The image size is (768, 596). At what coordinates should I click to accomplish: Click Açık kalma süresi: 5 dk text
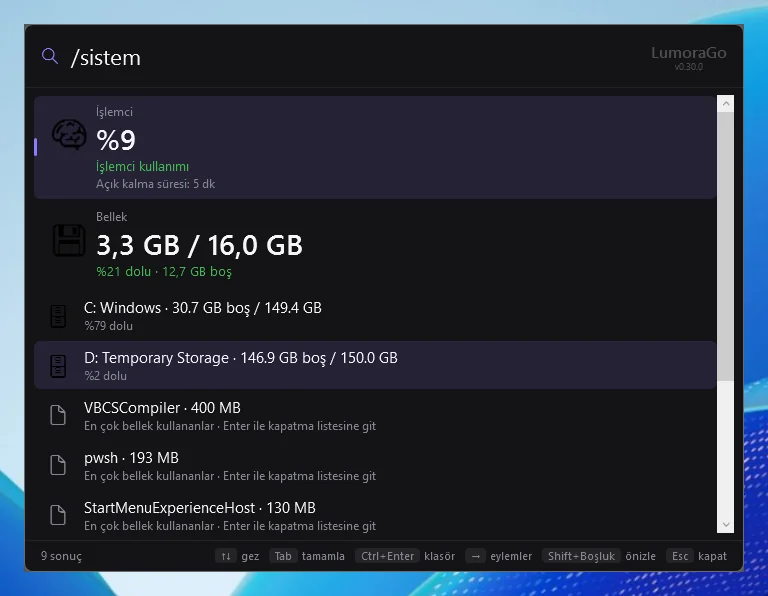pos(155,184)
